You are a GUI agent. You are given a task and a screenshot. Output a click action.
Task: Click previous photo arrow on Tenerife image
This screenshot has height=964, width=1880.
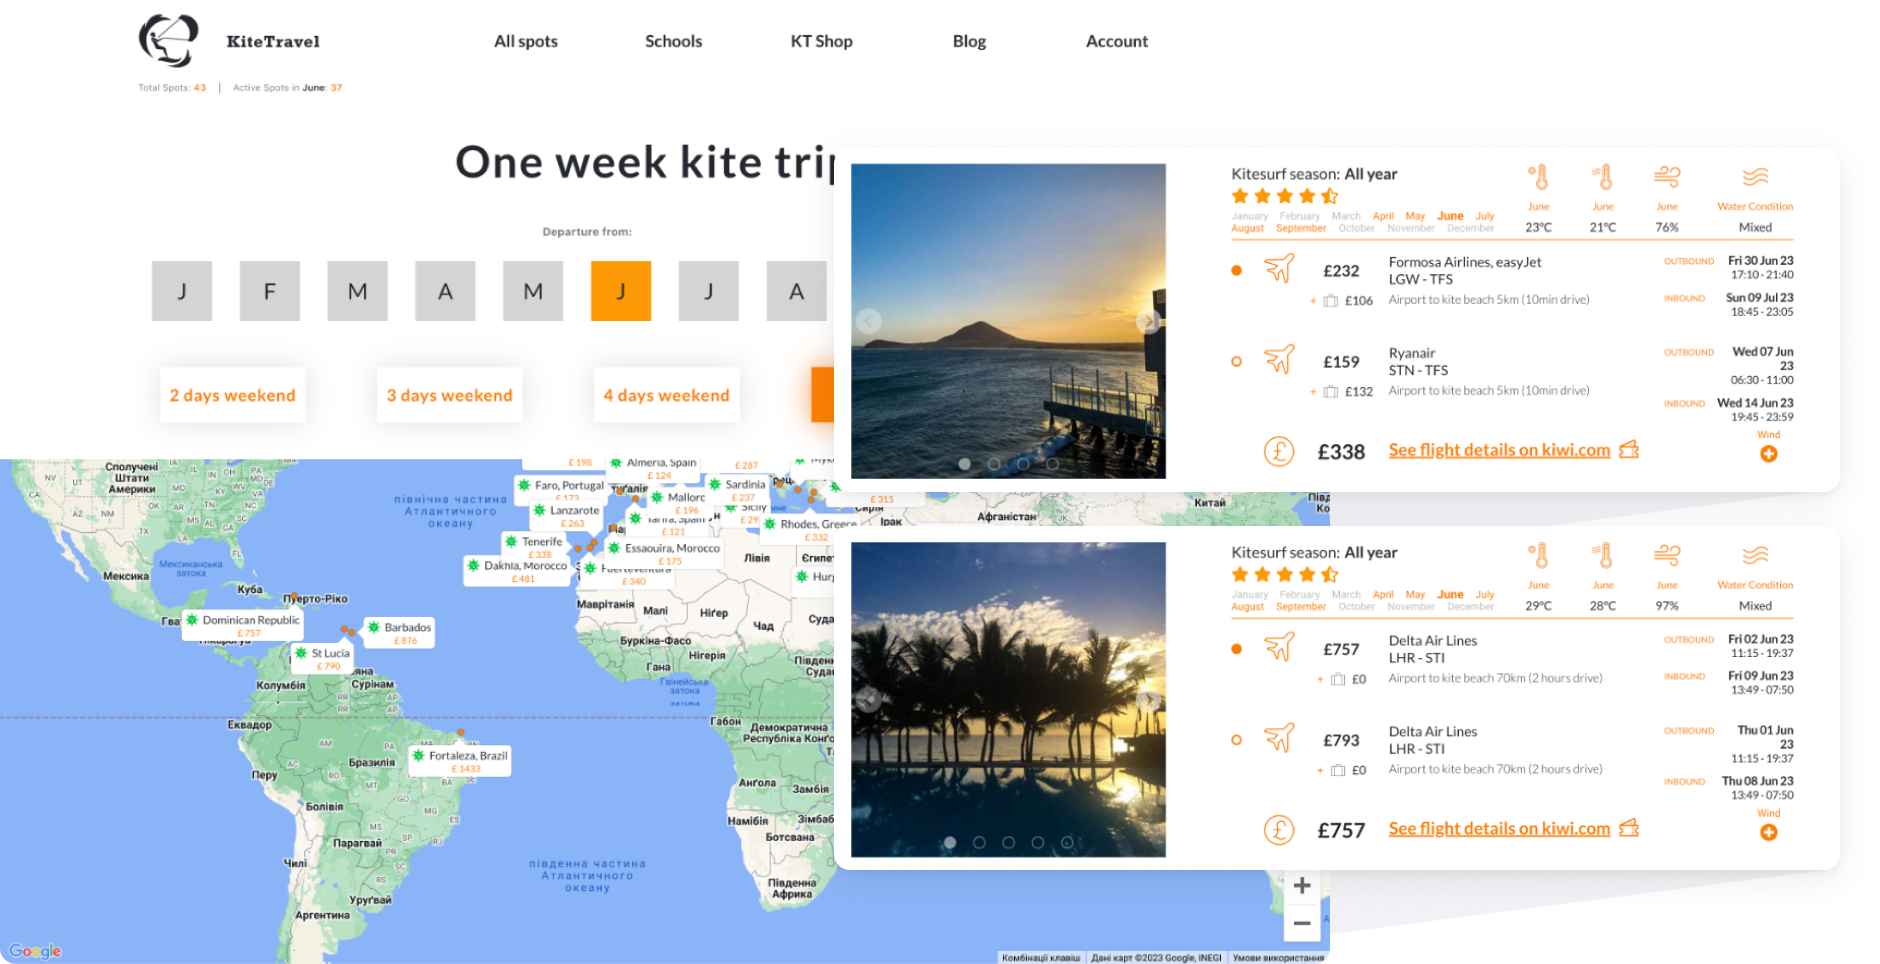(869, 321)
